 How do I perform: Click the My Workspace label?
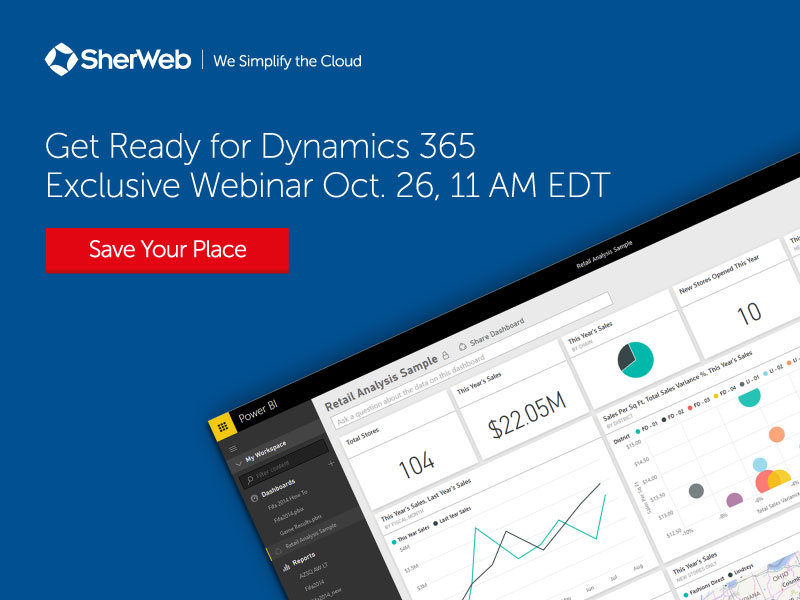click(266, 452)
